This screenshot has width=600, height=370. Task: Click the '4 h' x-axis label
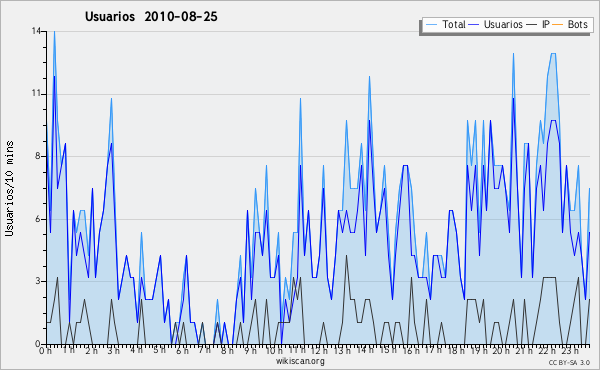136,350
